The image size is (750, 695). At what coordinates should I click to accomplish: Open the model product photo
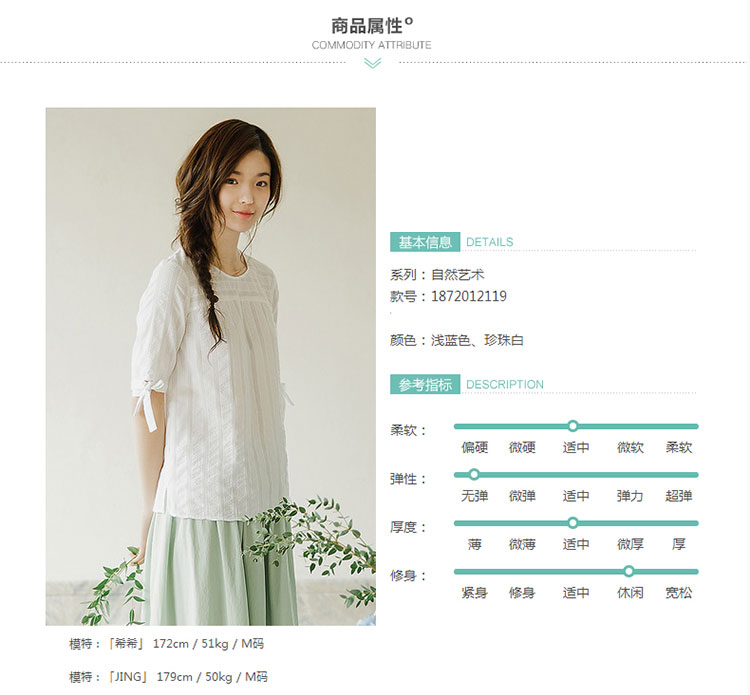(210, 366)
